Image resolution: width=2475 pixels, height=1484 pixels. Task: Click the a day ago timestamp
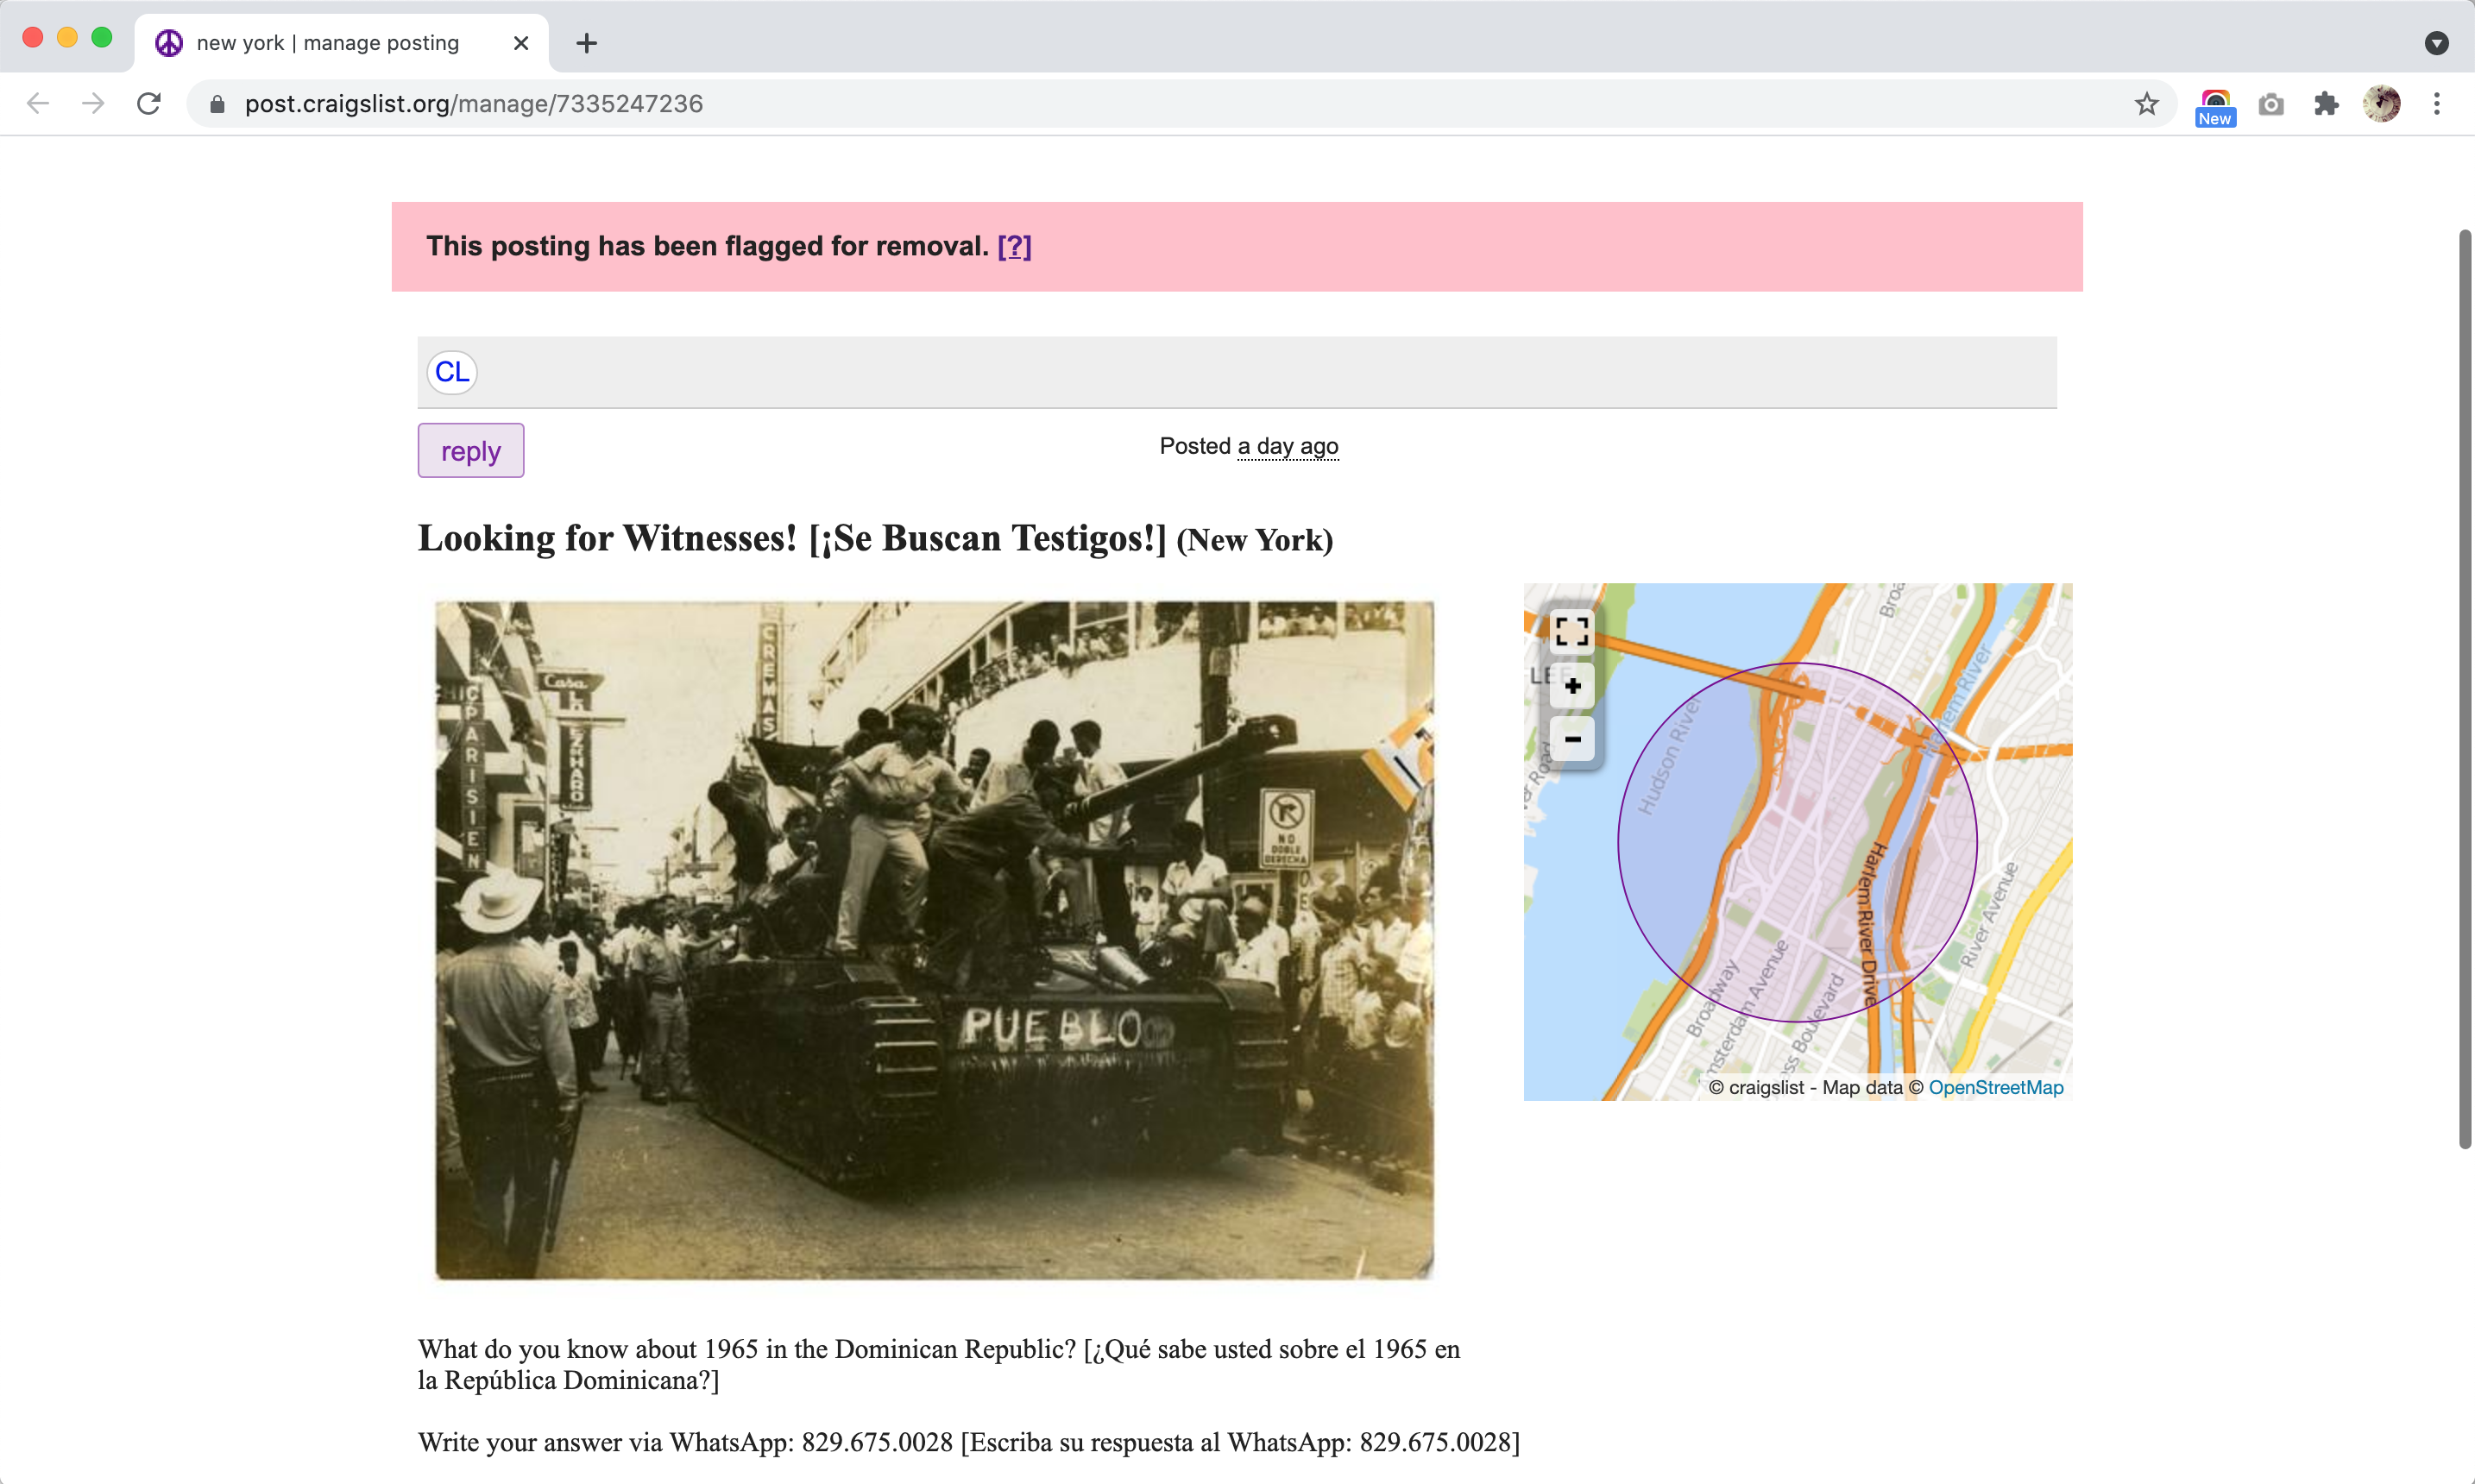pyautogui.click(x=1287, y=446)
